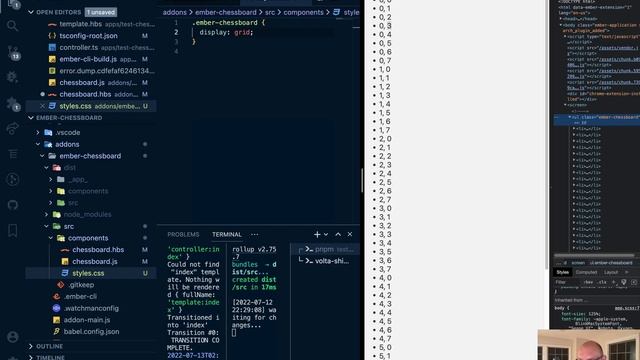Open the Computed tab in DevTools
Screen dimensions: 640x360
point(586,272)
